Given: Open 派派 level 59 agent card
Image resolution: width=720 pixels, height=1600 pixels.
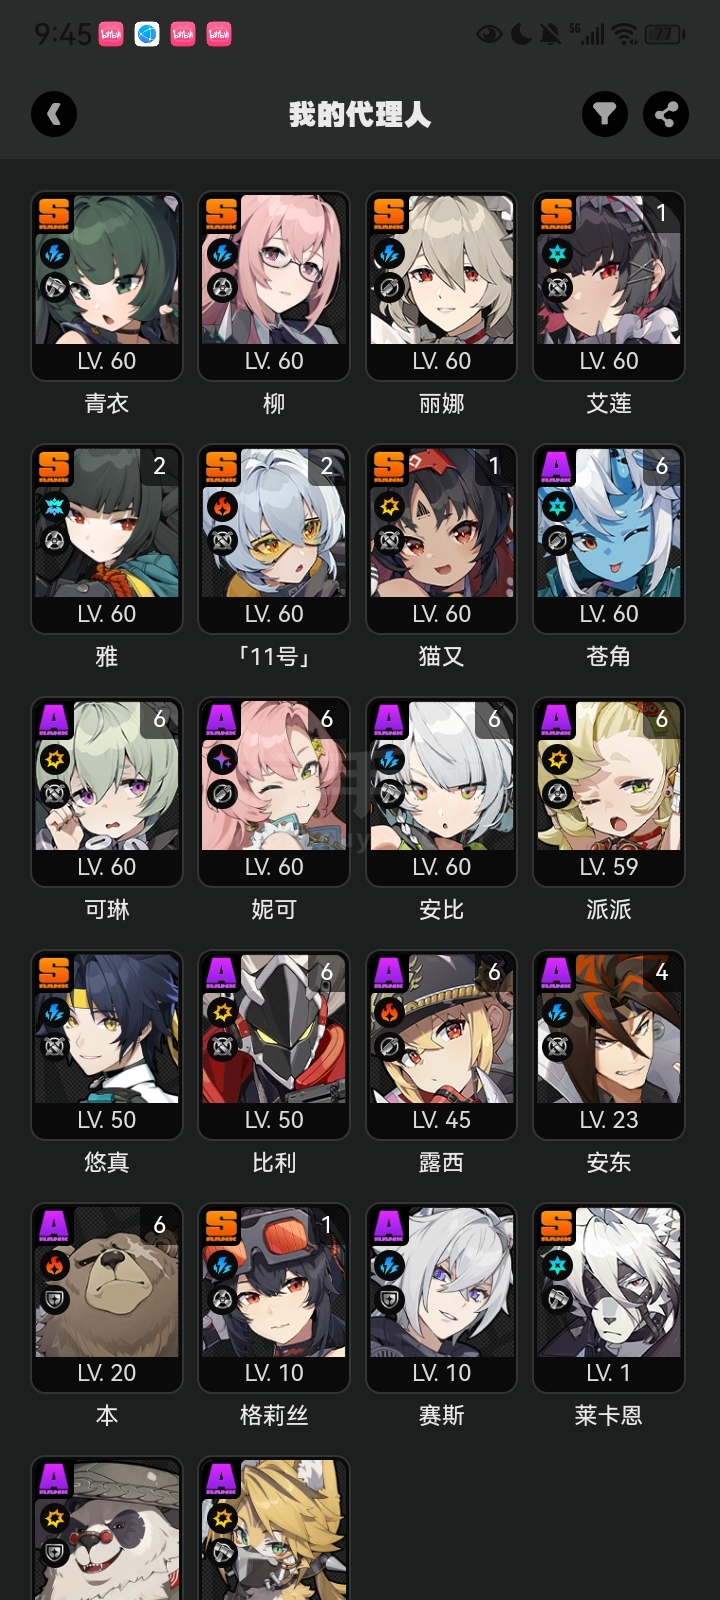Looking at the screenshot, I should (609, 792).
